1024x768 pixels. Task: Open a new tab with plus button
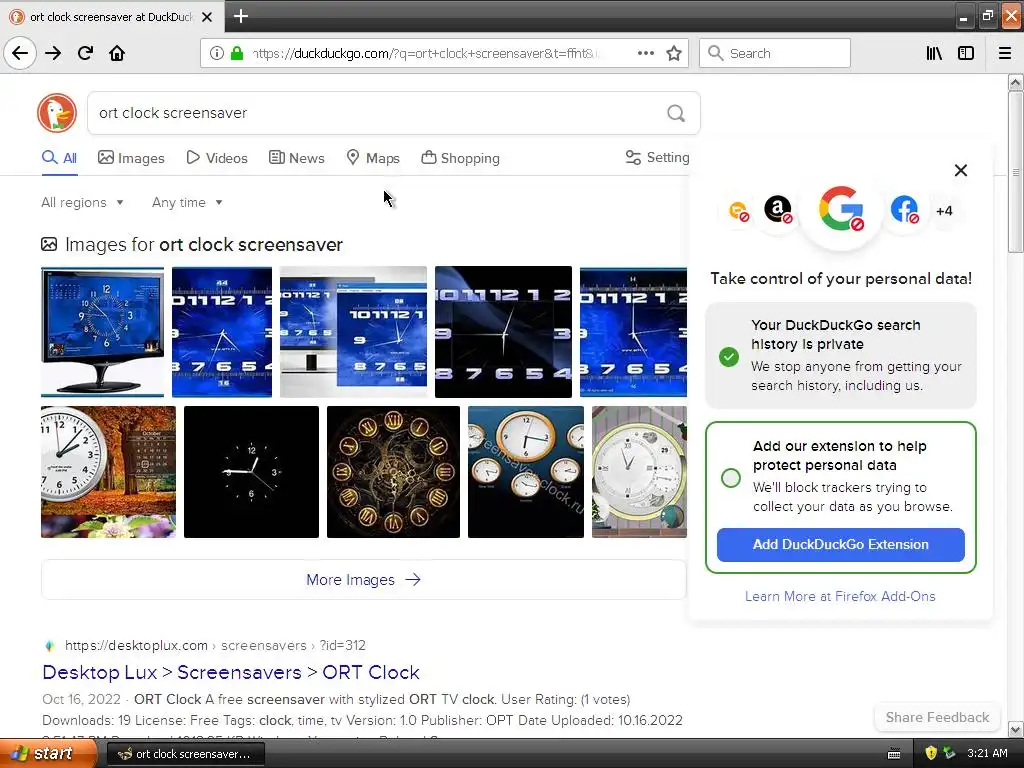point(241,16)
